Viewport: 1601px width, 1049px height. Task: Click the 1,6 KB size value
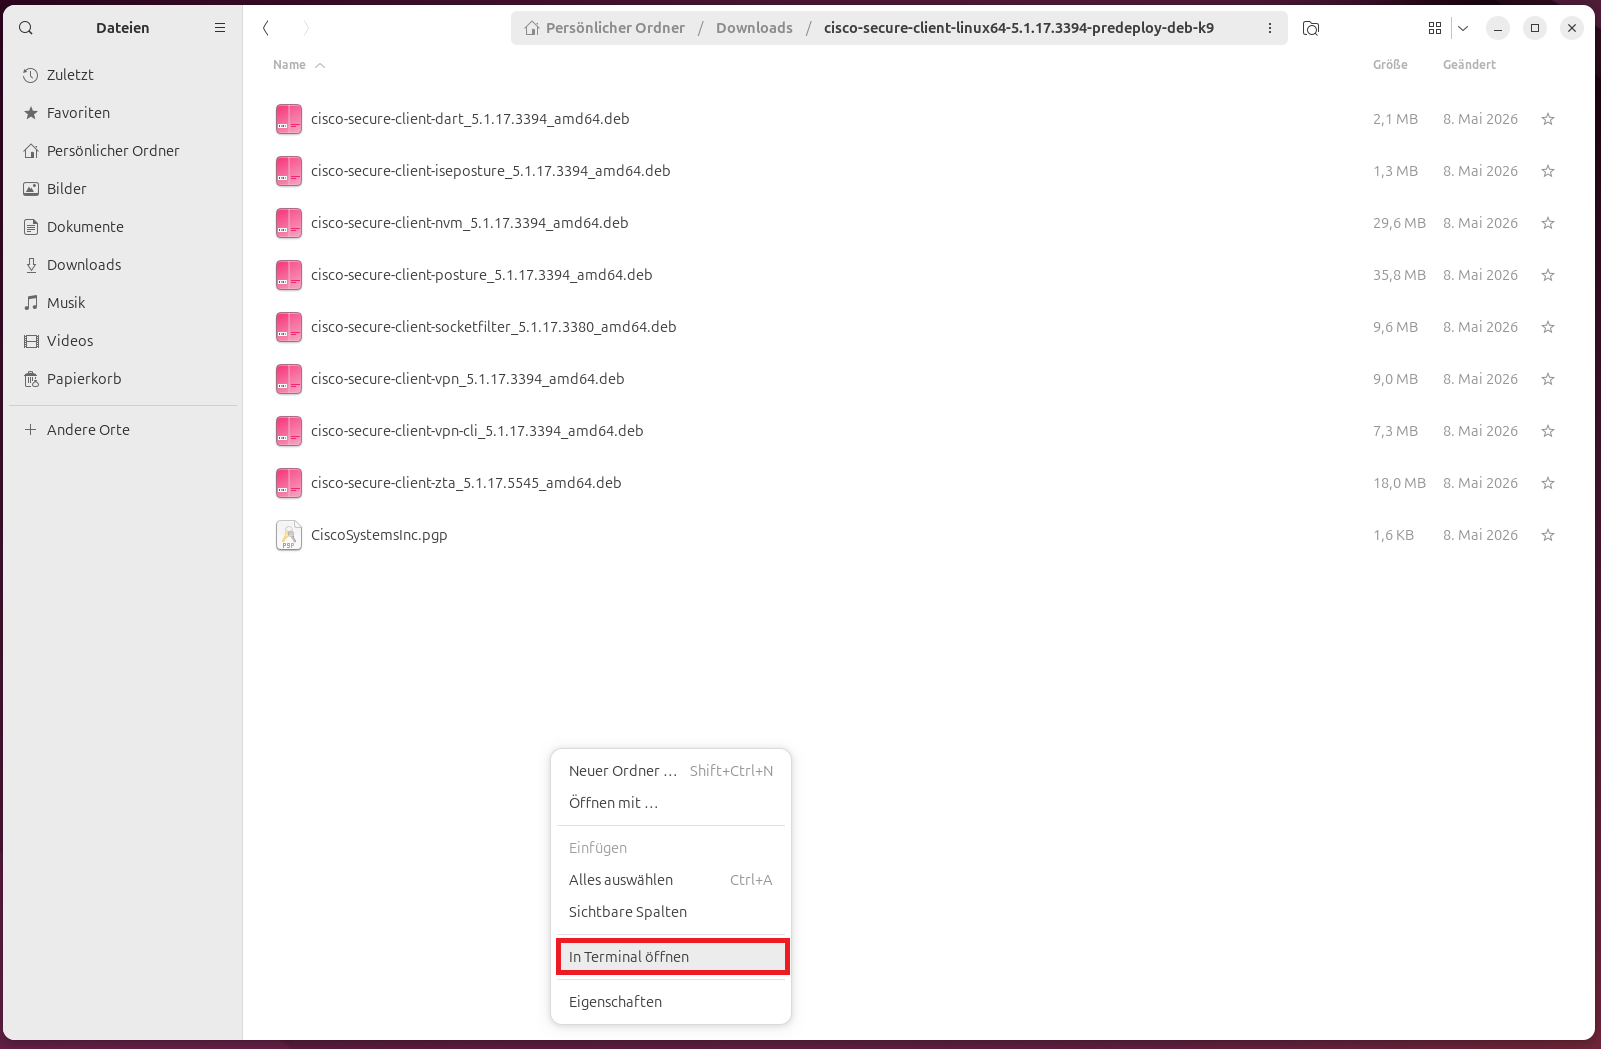[1393, 535]
